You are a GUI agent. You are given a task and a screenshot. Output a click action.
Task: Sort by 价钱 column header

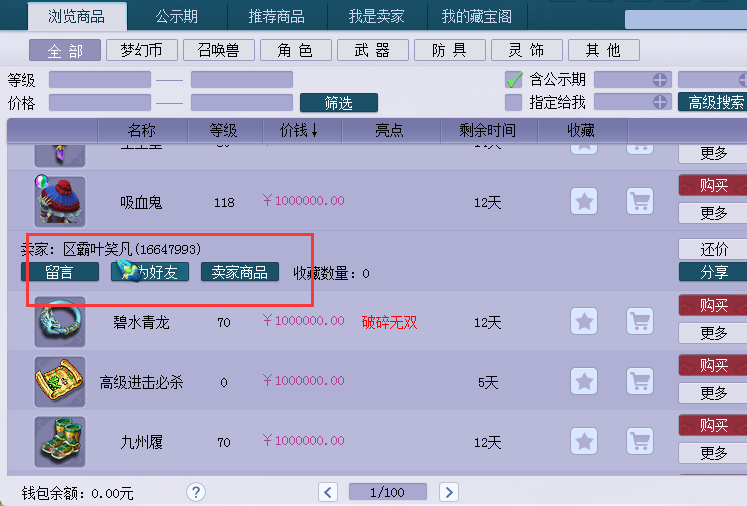pyautogui.click(x=302, y=131)
